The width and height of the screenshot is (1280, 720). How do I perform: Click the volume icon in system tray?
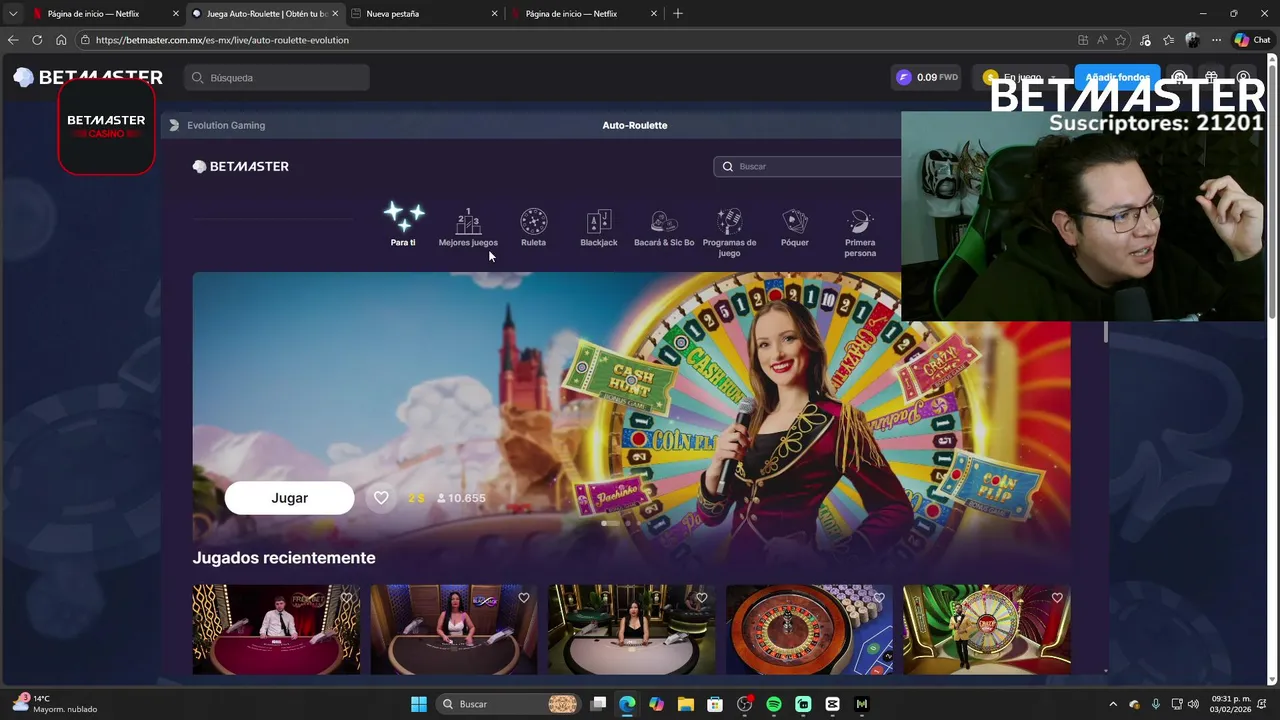[1193, 704]
